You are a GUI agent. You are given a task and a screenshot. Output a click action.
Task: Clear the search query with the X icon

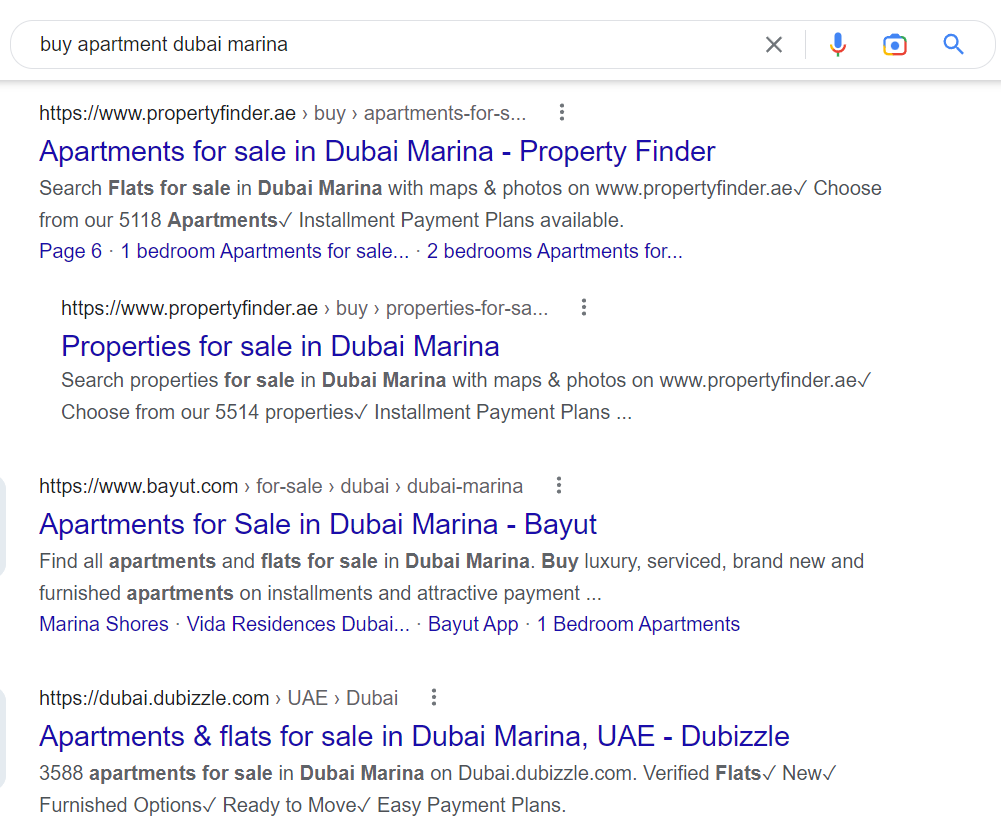774,44
